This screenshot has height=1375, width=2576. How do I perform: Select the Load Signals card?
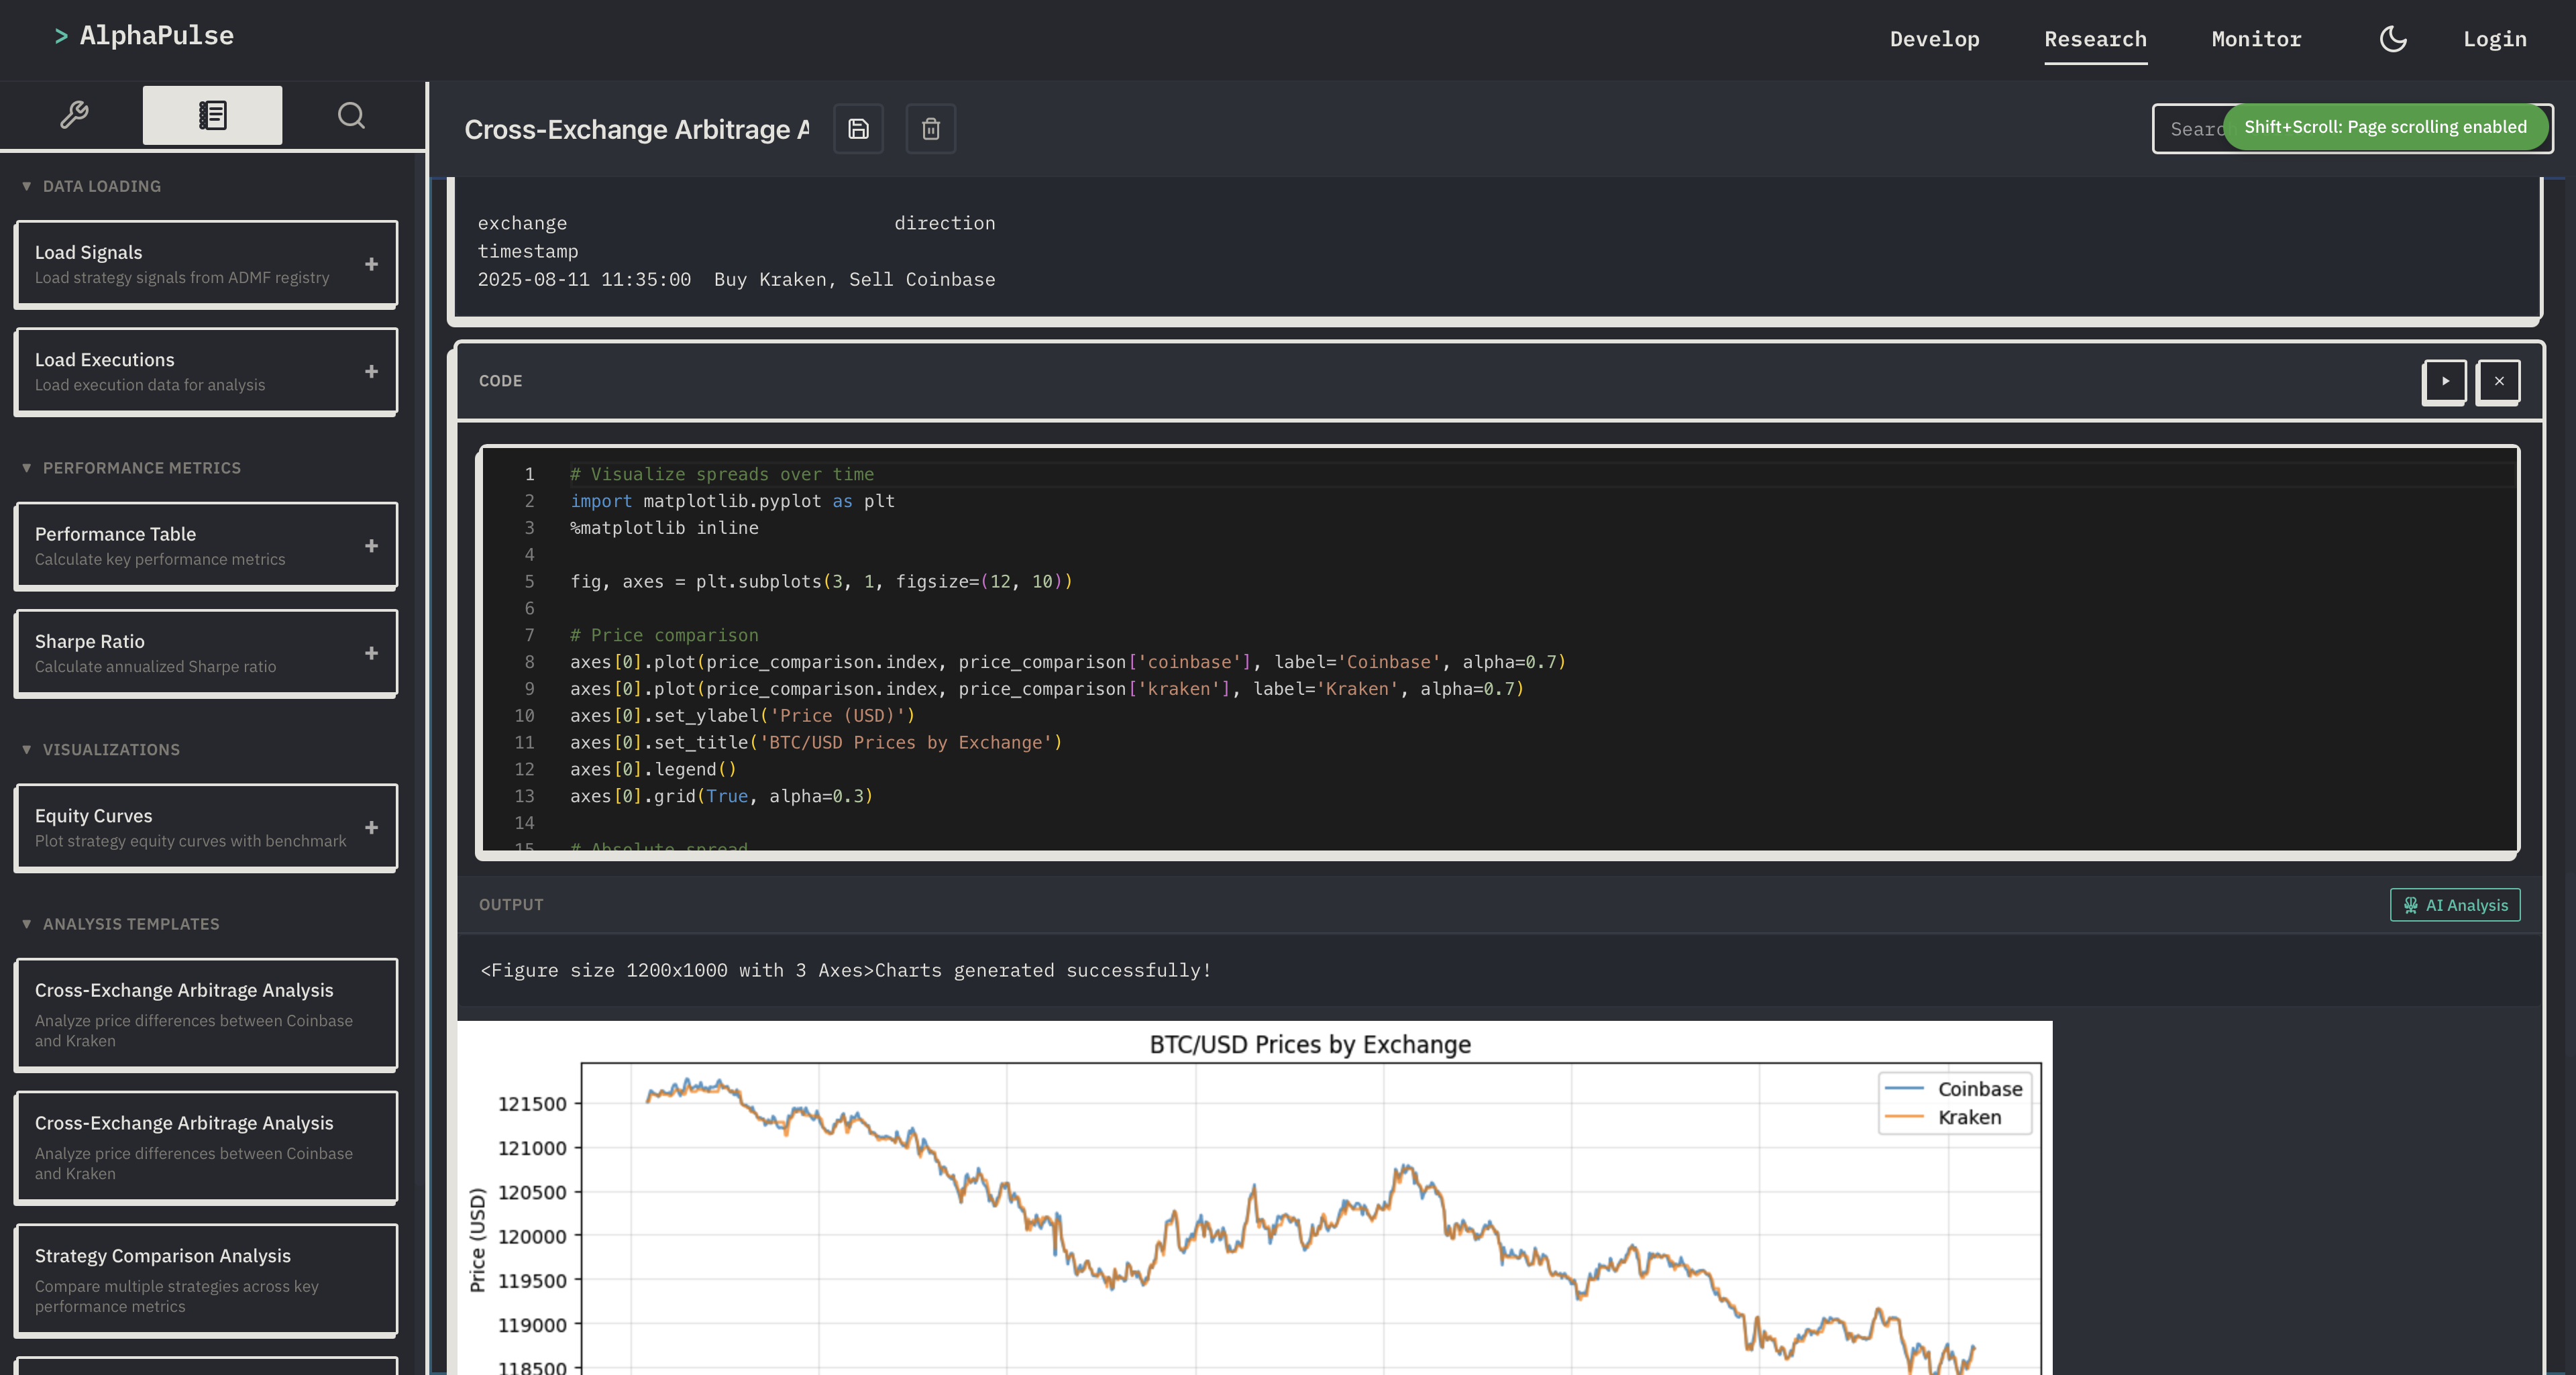pyautogui.click(x=205, y=264)
